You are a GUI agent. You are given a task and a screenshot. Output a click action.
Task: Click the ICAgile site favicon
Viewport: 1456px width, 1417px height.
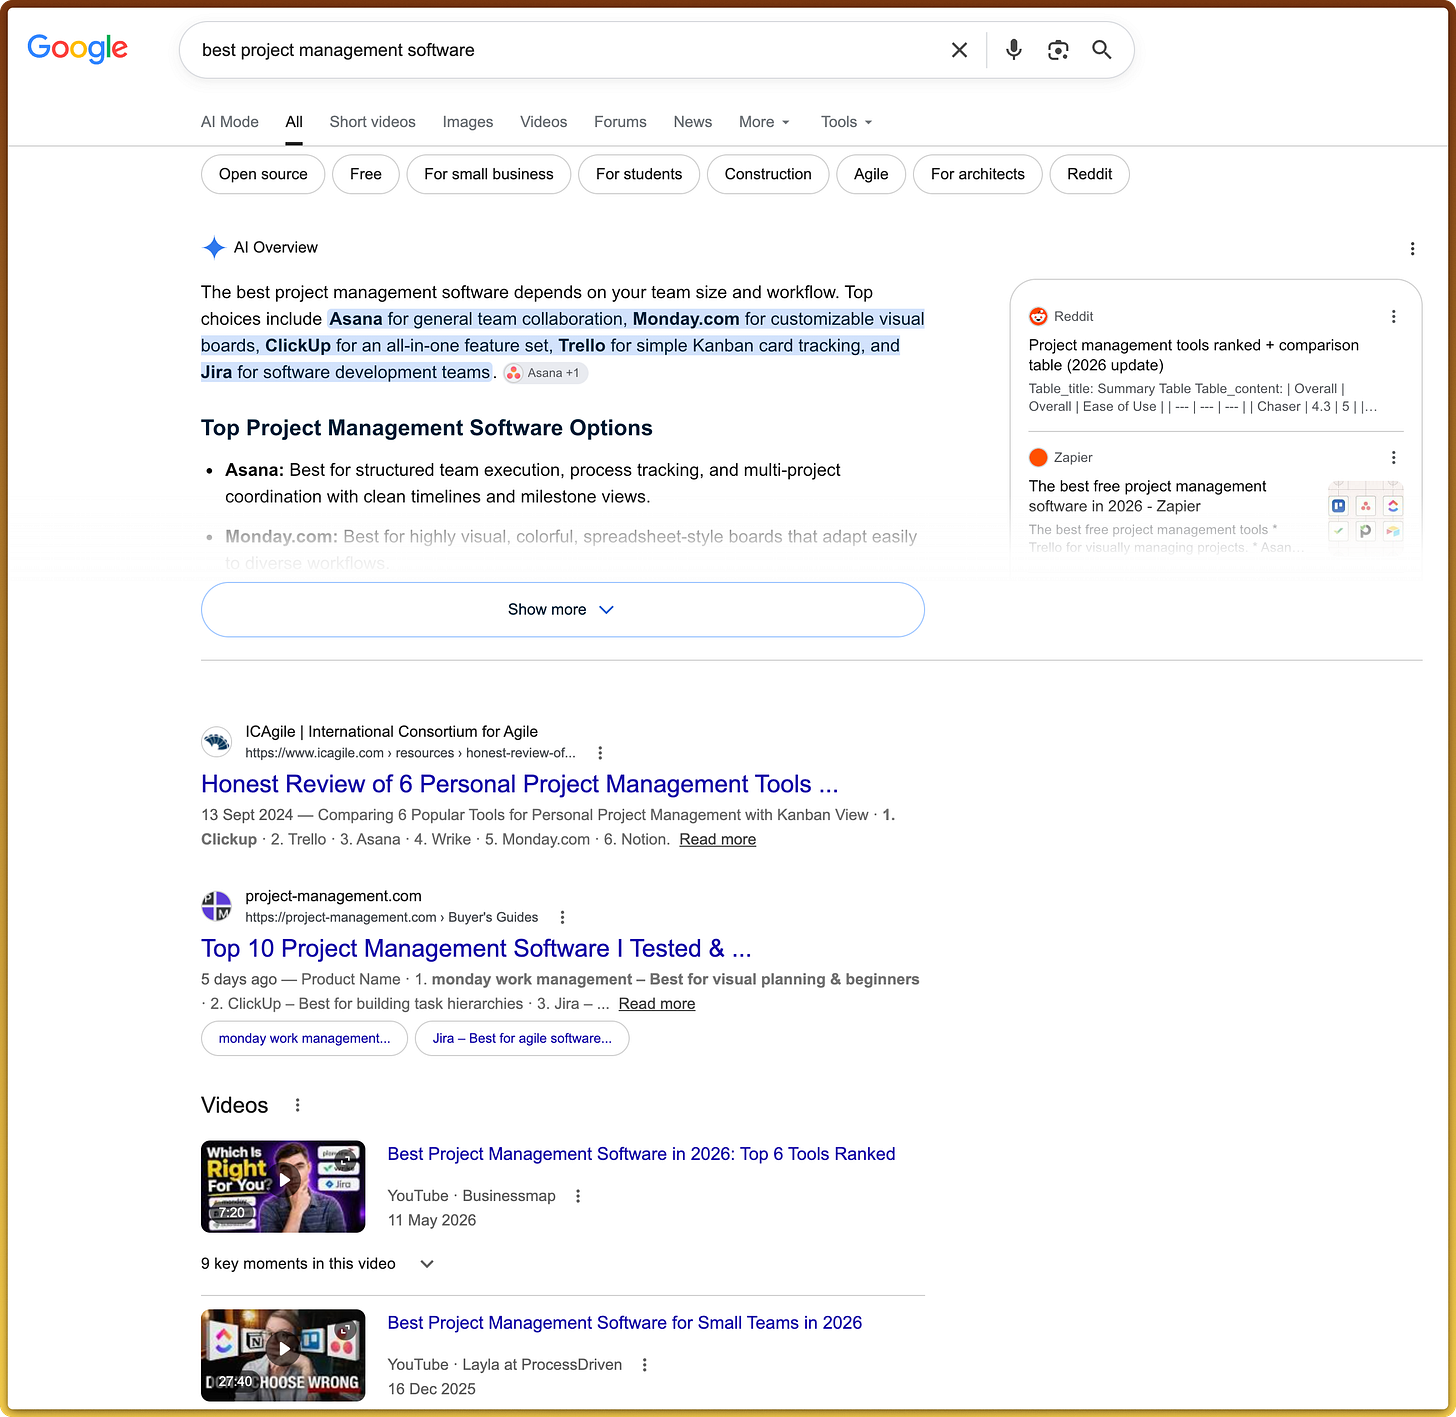(217, 742)
